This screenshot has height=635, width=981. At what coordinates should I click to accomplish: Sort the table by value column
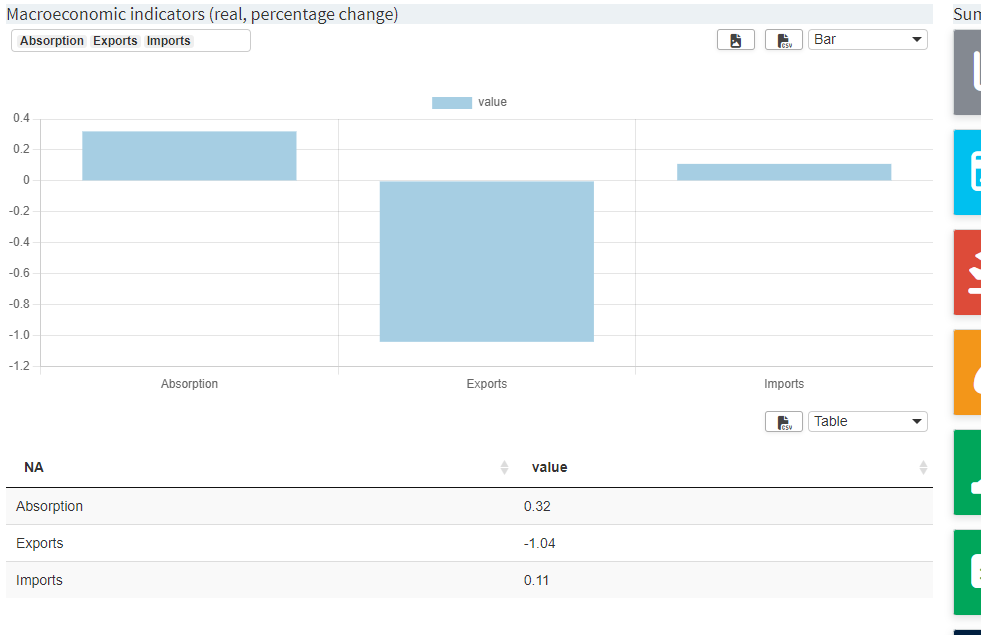click(922, 467)
